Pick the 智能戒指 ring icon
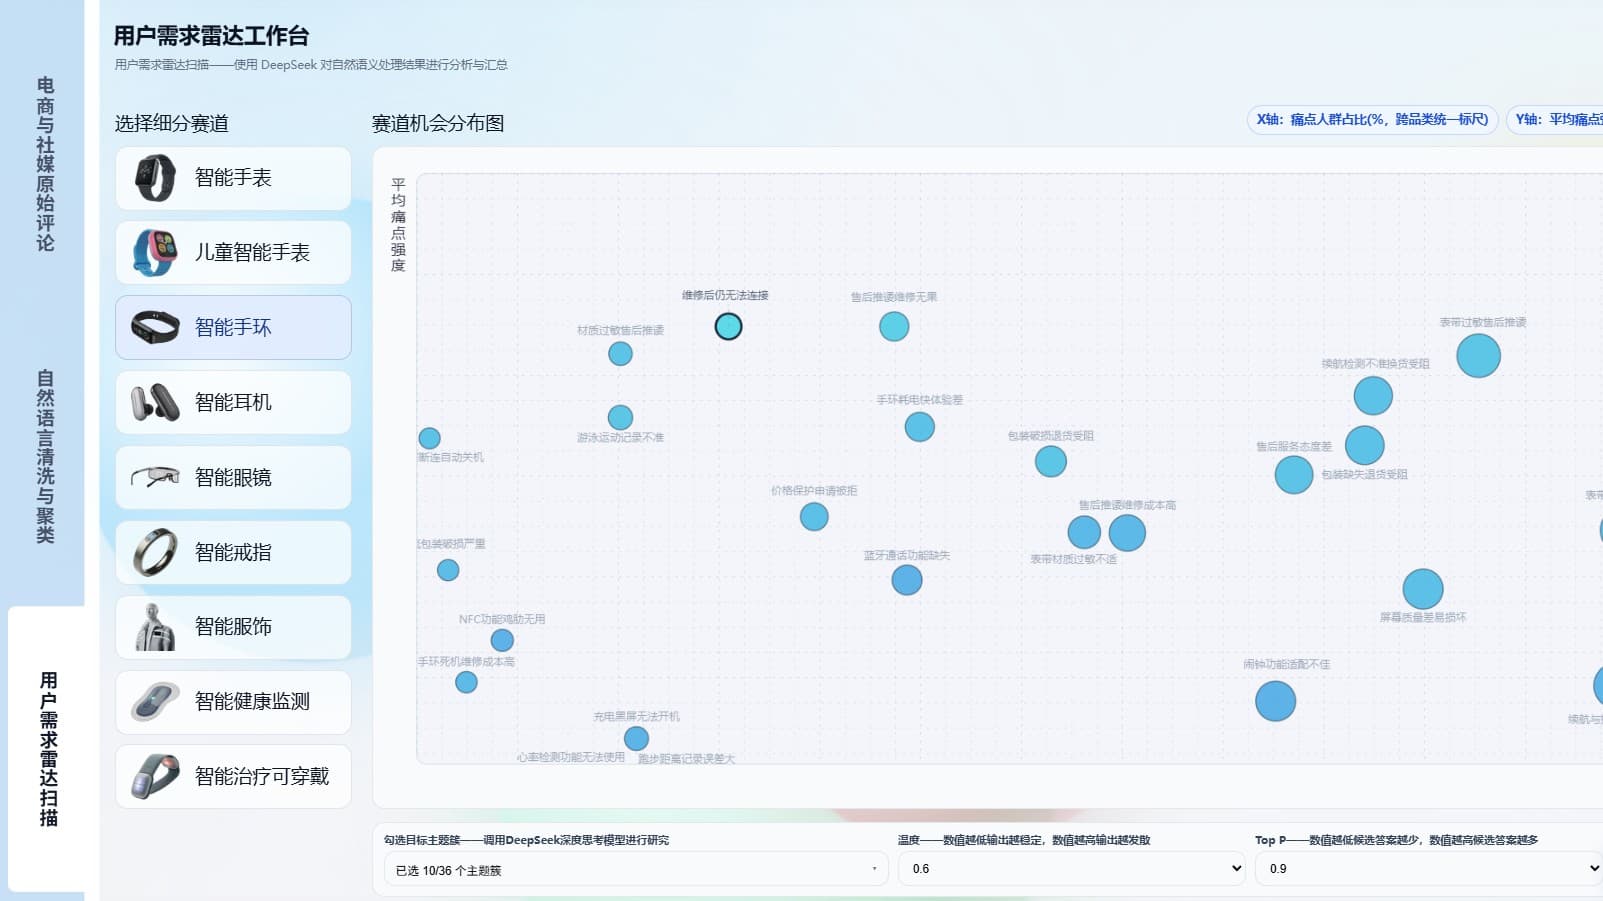 (155, 553)
